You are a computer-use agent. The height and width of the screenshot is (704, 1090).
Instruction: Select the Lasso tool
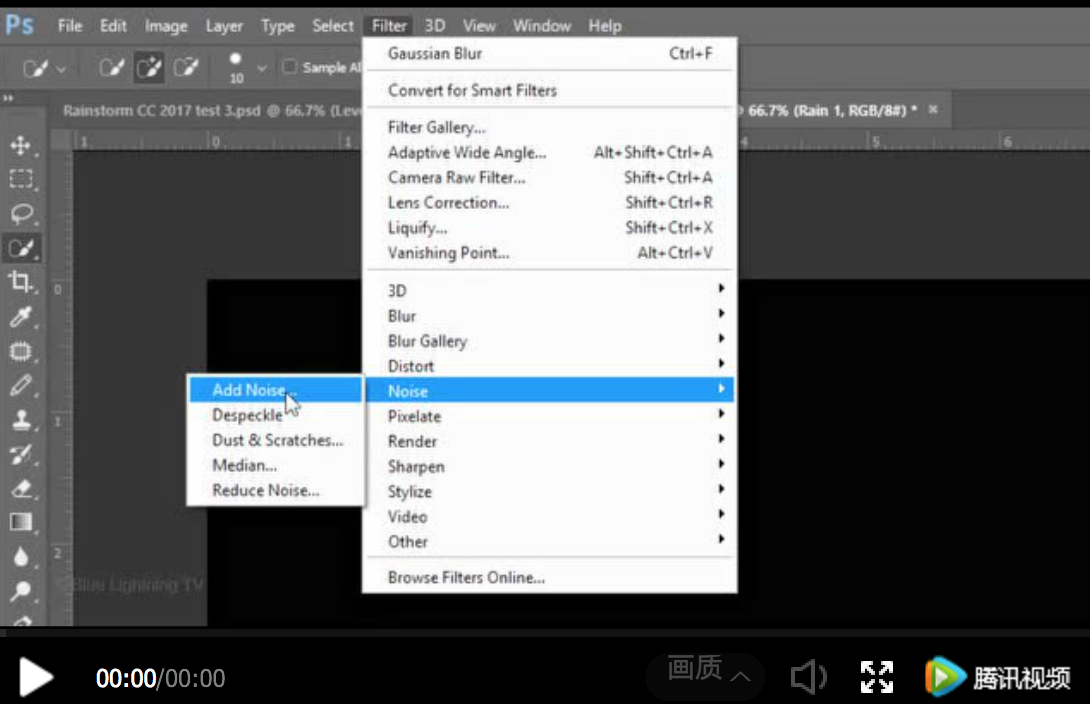(20, 214)
